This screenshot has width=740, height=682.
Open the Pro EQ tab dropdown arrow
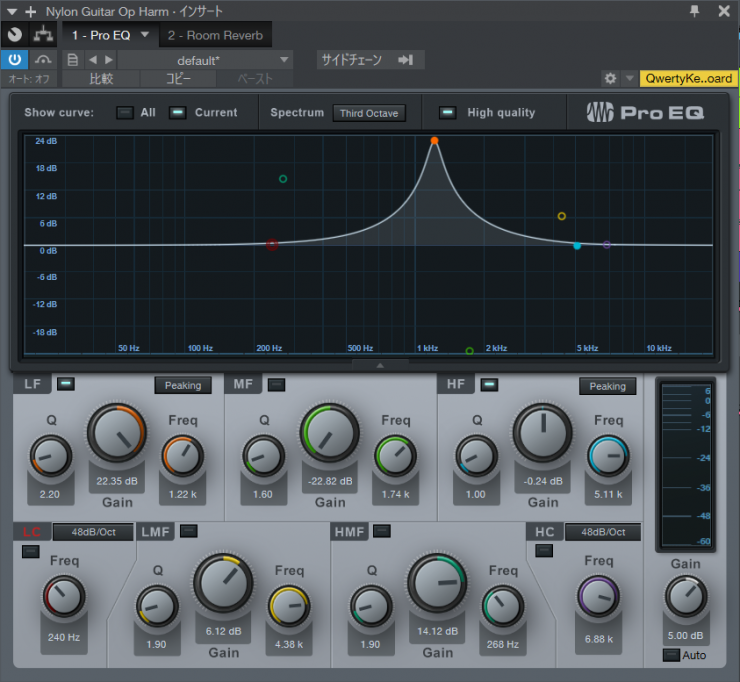tap(145, 34)
